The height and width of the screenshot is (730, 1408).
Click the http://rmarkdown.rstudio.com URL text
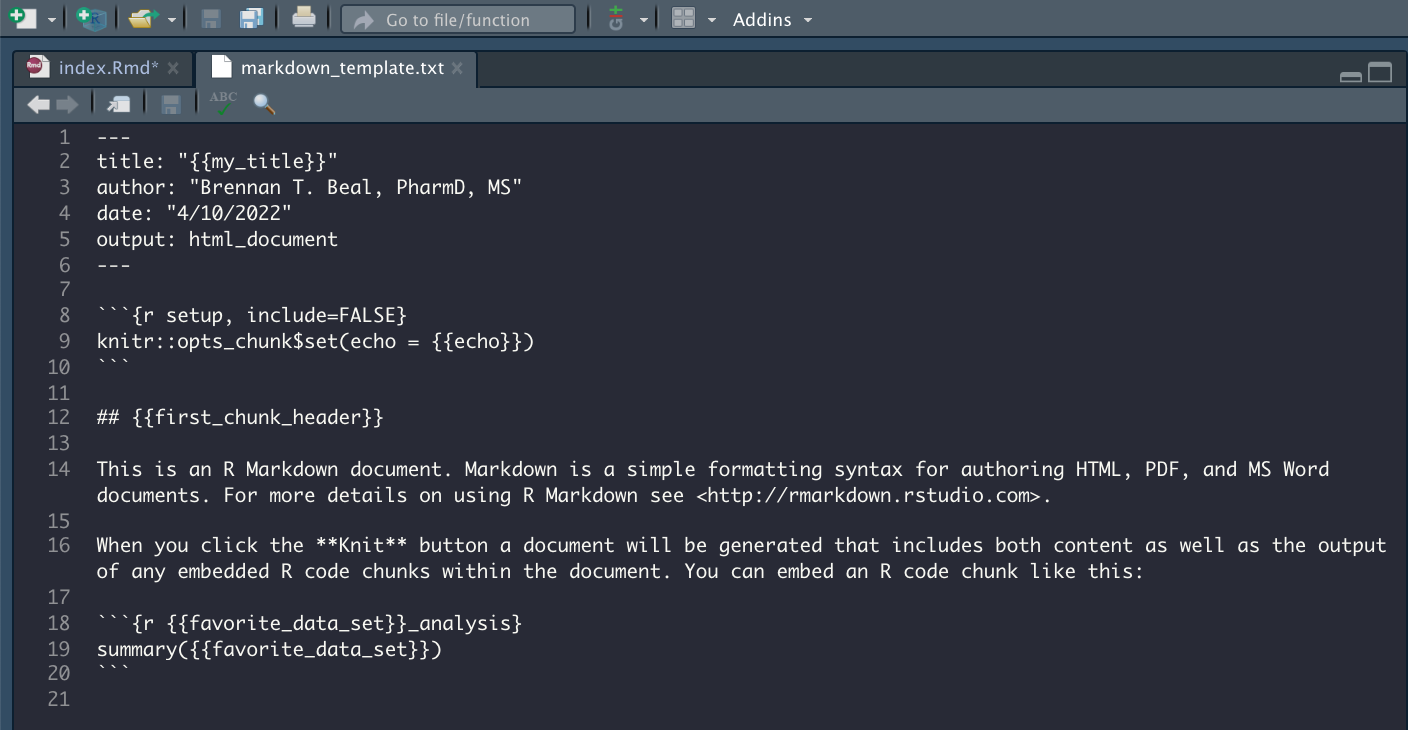click(x=869, y=495)
